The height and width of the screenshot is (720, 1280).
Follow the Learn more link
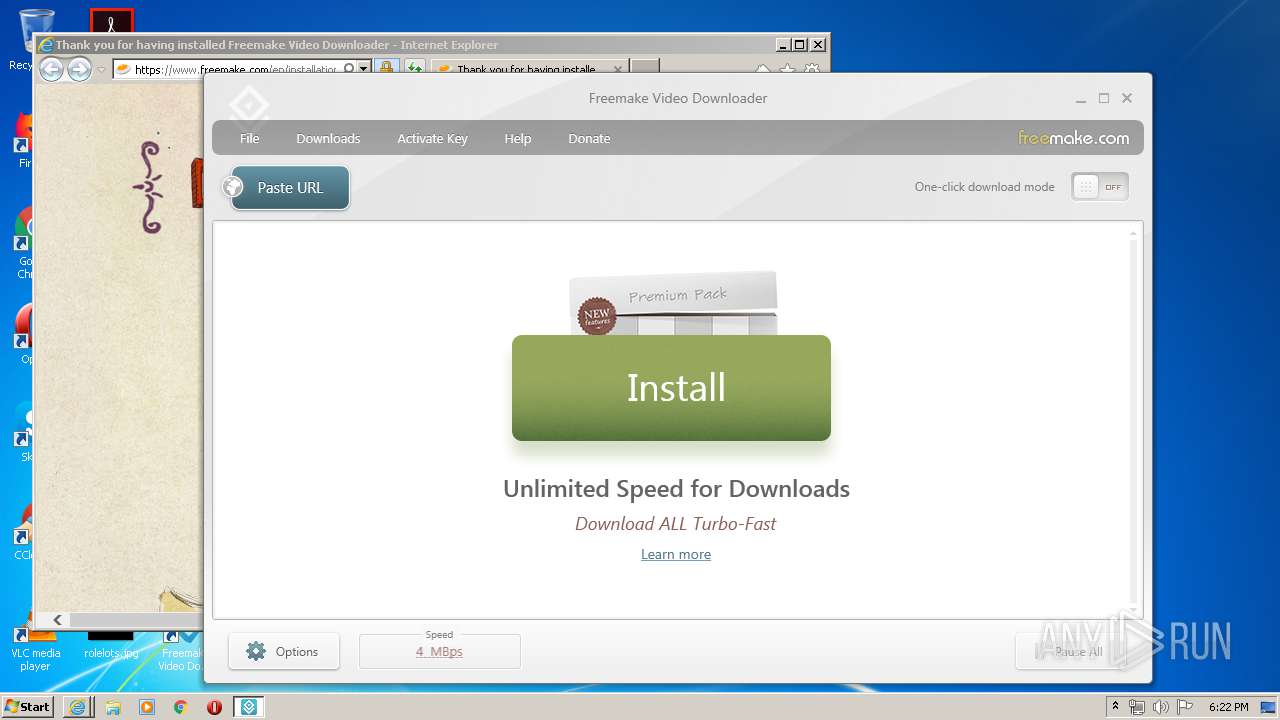[676, 554]
